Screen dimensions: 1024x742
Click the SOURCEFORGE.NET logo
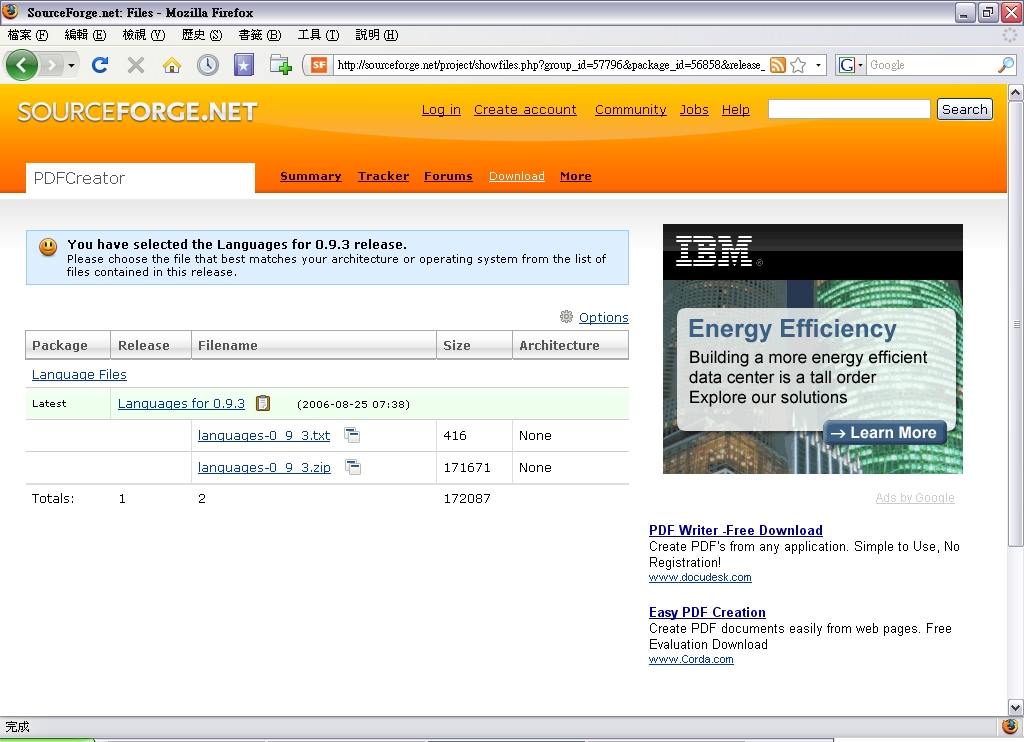(137, 112)
